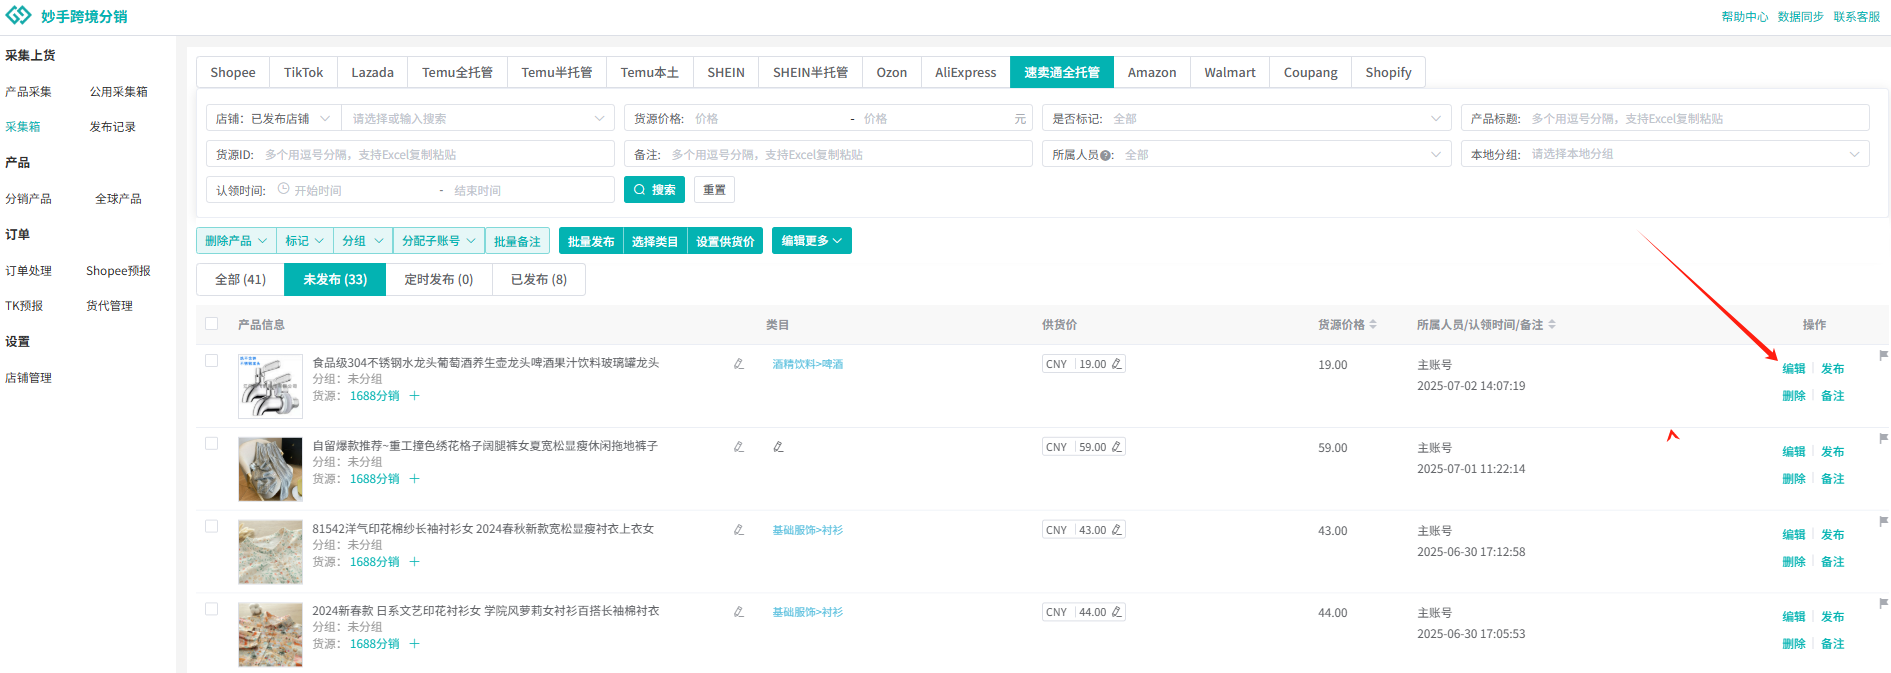Edit the CNY 43.00 supply price
The width and height of the screenshot is (1891, 673).
click(x=1117, y=530)
